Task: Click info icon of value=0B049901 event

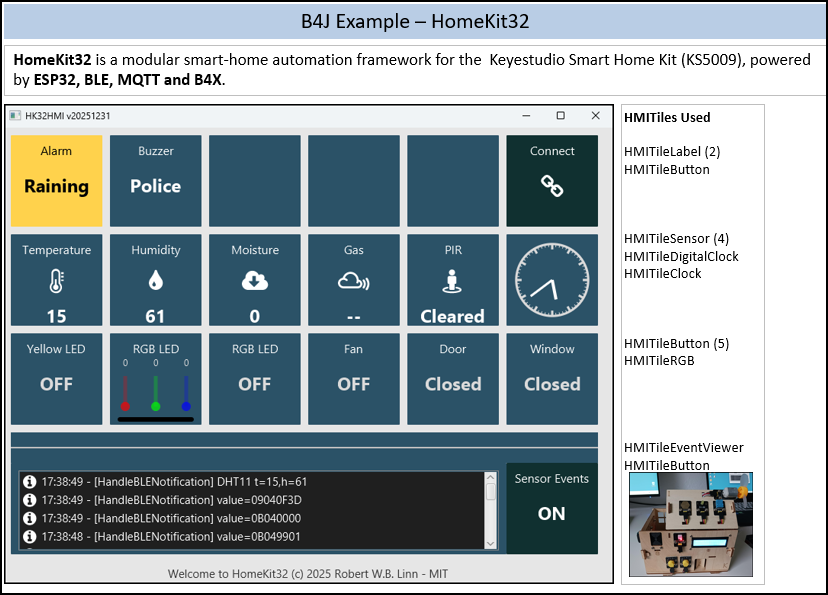Action: (x=30, y=536)
